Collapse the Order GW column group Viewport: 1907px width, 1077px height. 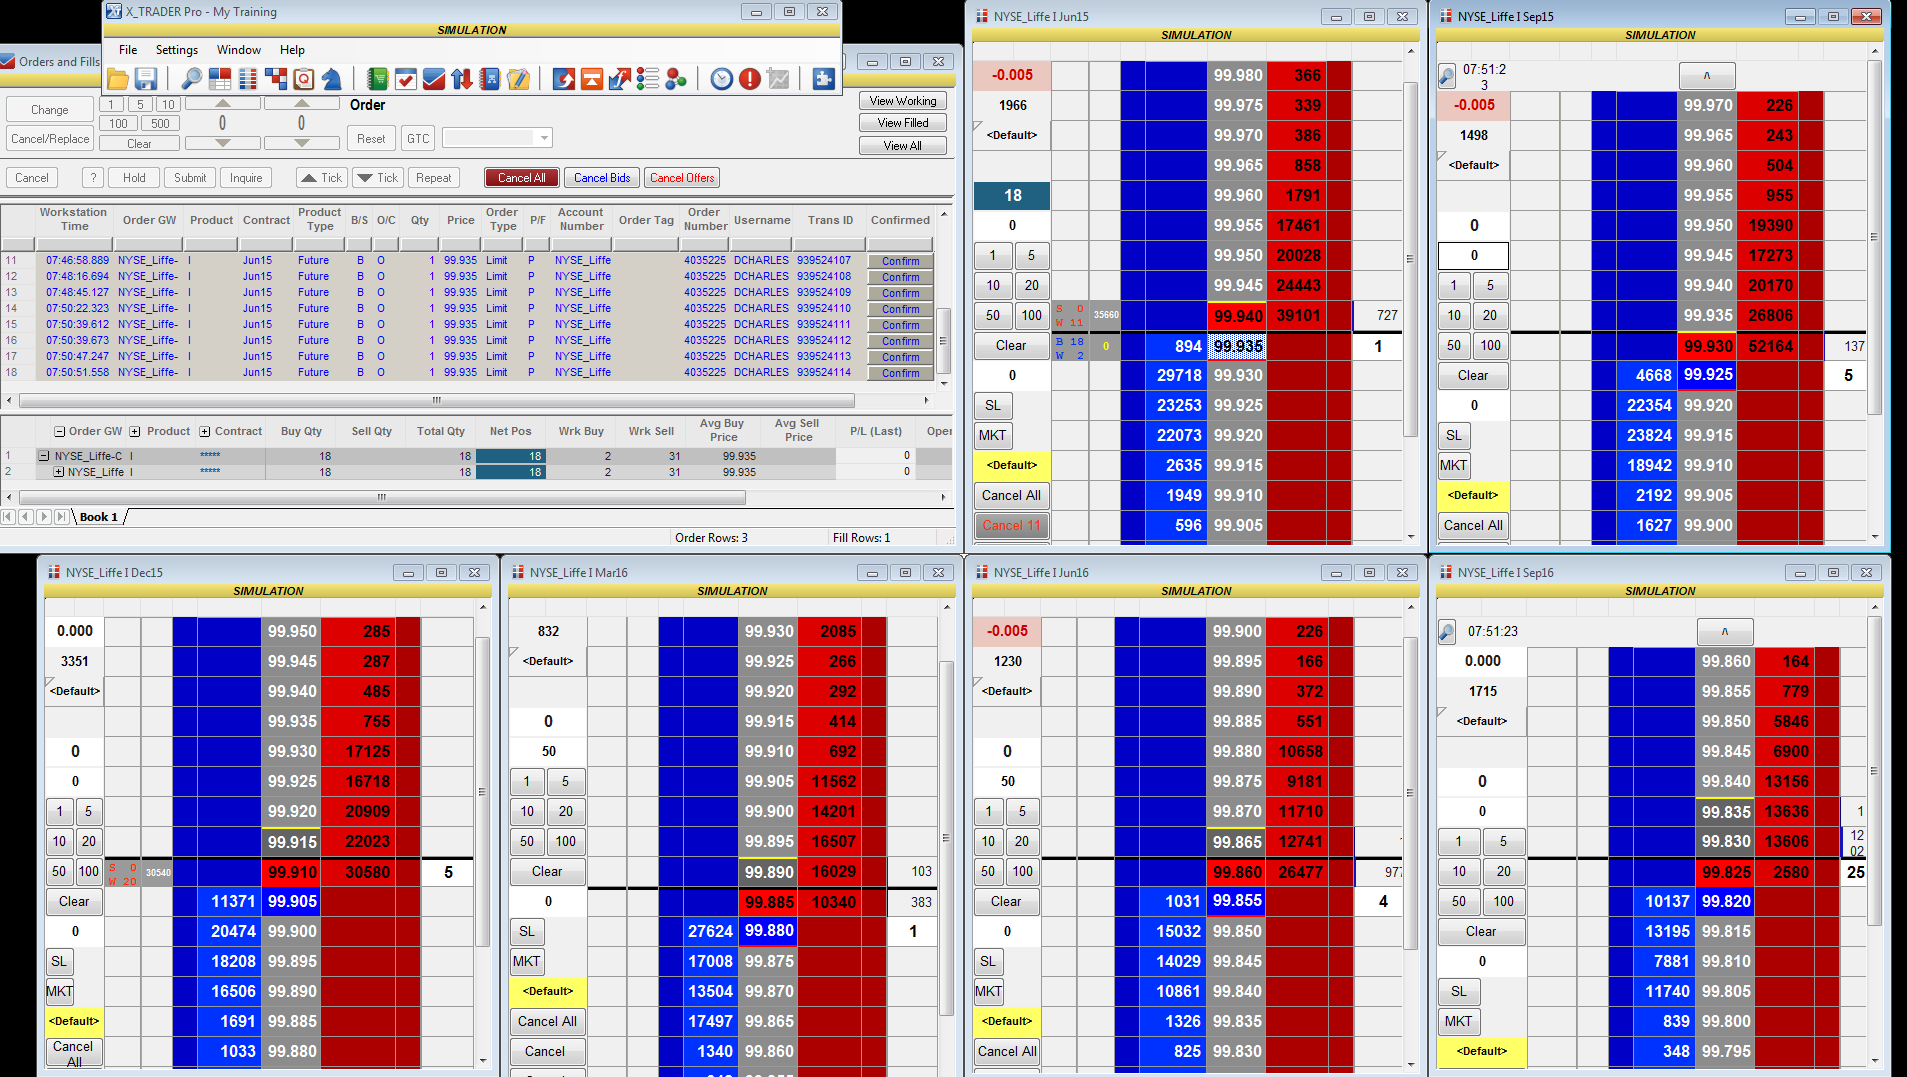60,432
